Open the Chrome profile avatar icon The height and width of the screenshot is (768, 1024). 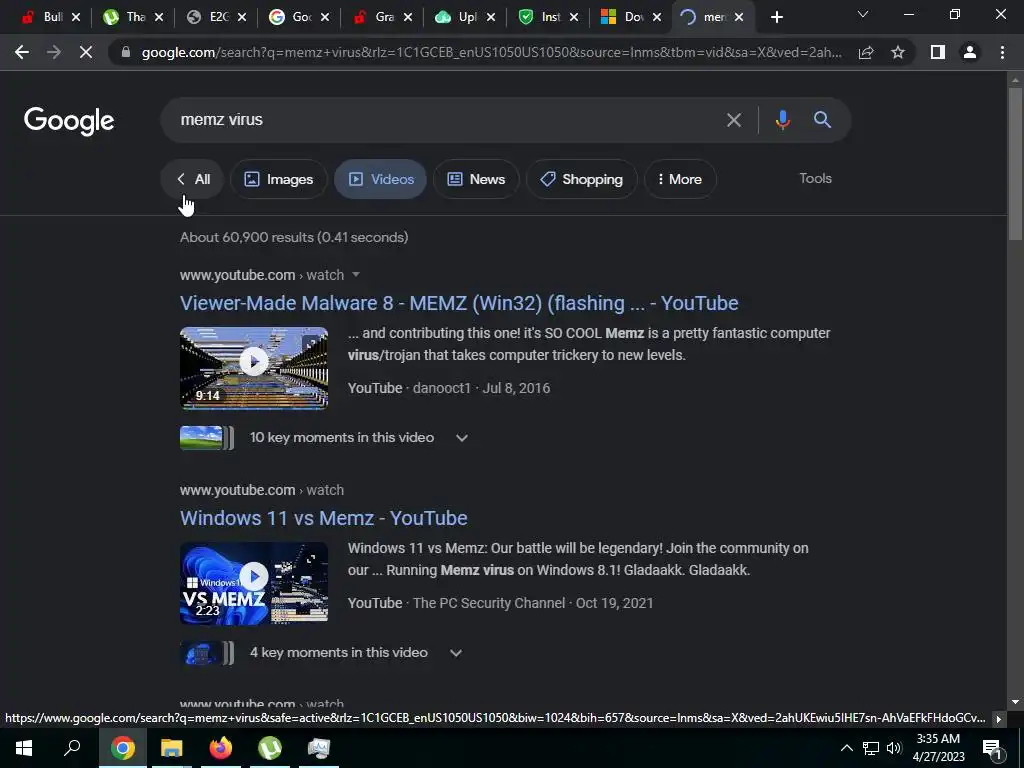tap(970, 52)
